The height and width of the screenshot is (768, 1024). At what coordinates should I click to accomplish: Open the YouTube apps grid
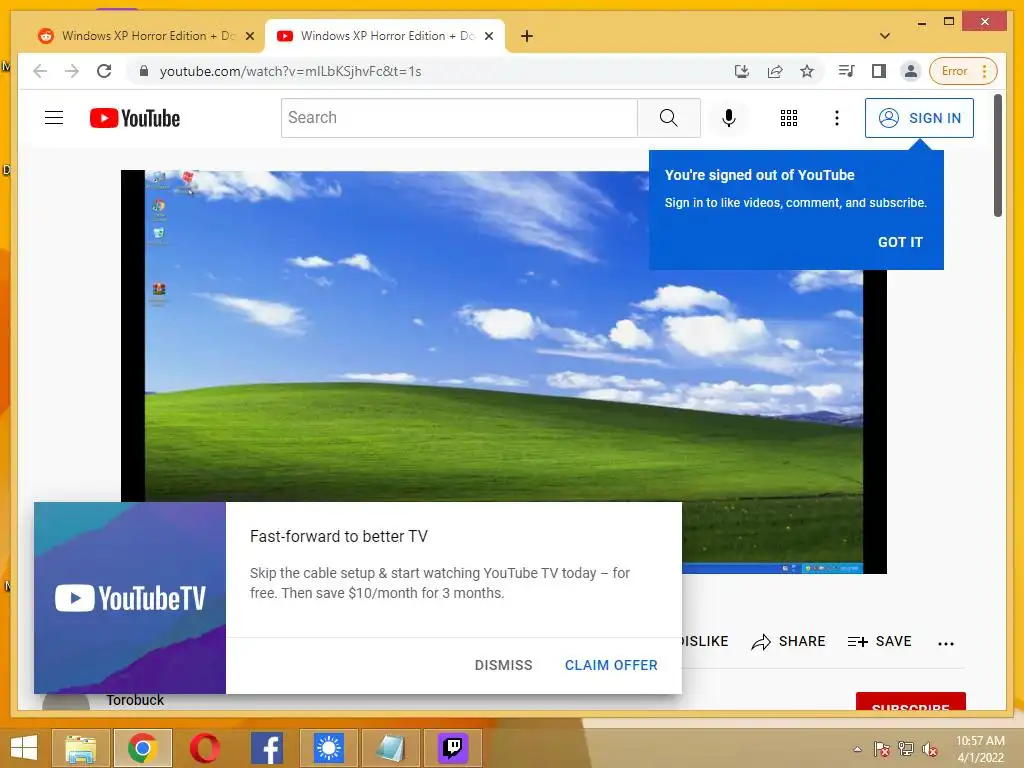pyautogui.click(x=788, y=118)
